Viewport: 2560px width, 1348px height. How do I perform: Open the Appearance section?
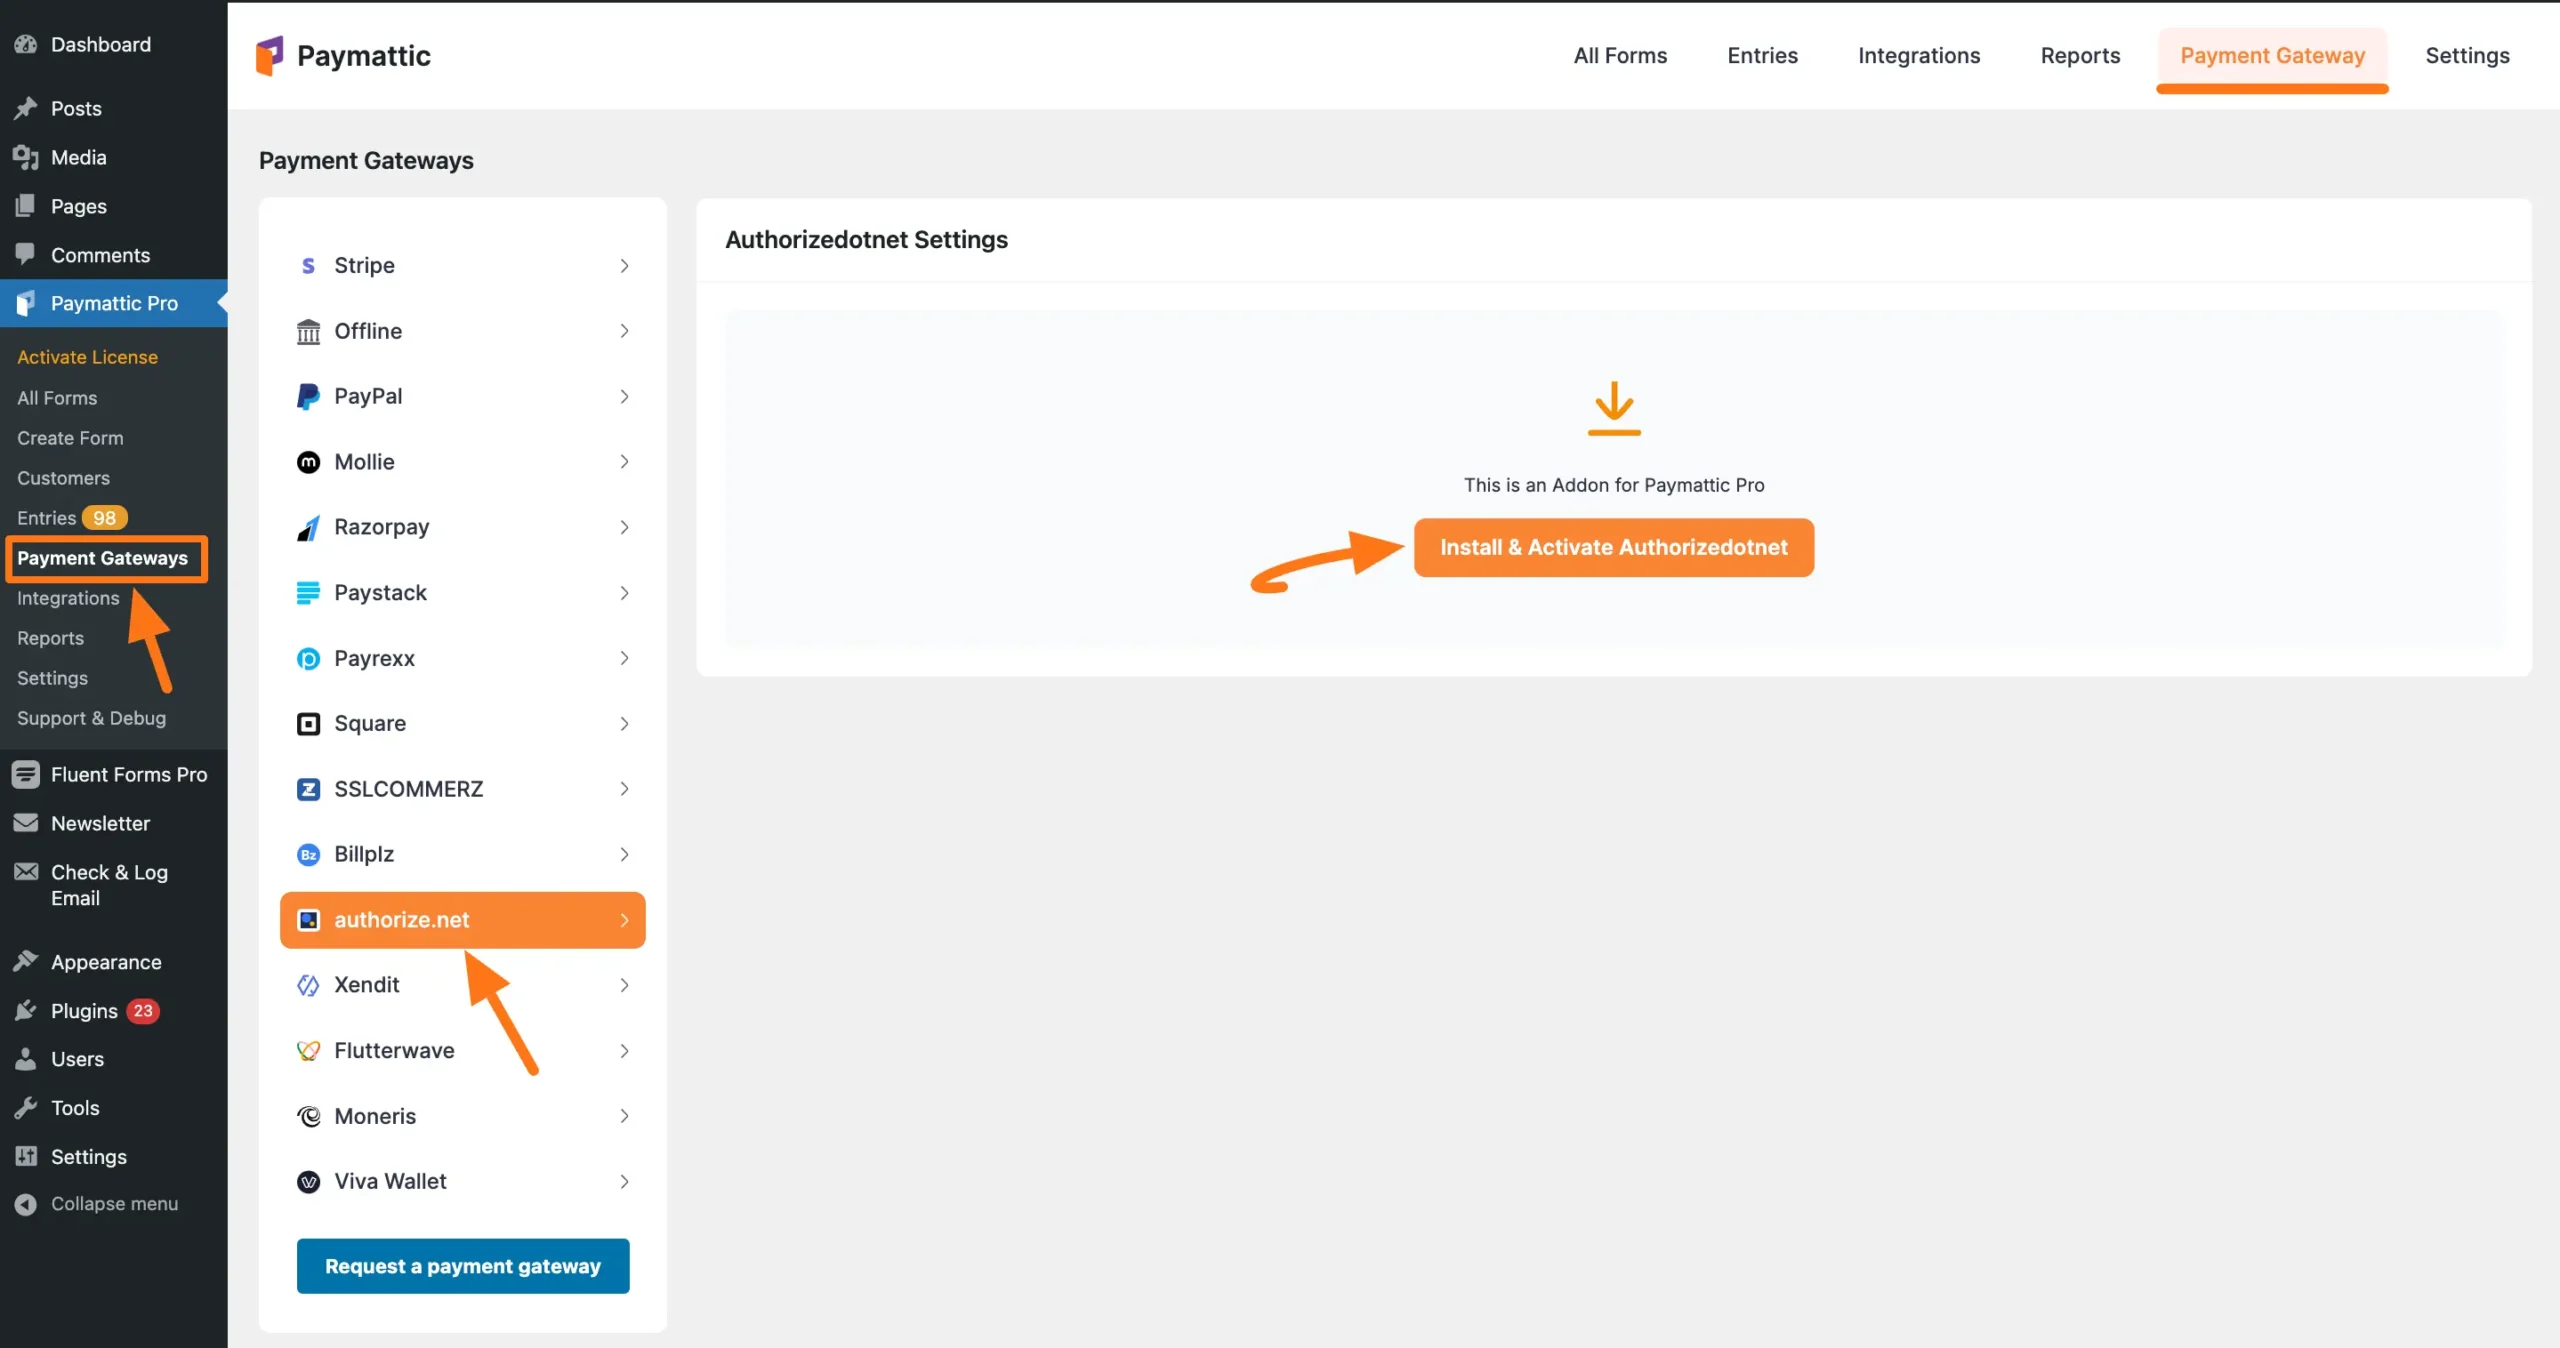click(105, 961)
